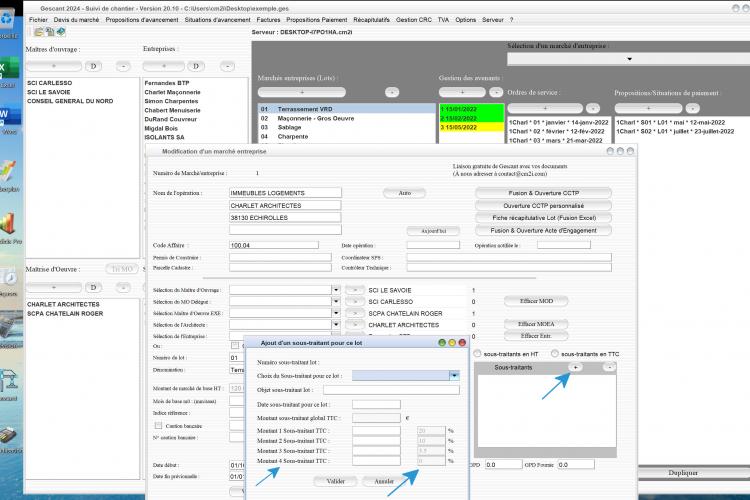The image size is (750, 500).
Task: Open the Factures menu
Action: pos(268,20)
